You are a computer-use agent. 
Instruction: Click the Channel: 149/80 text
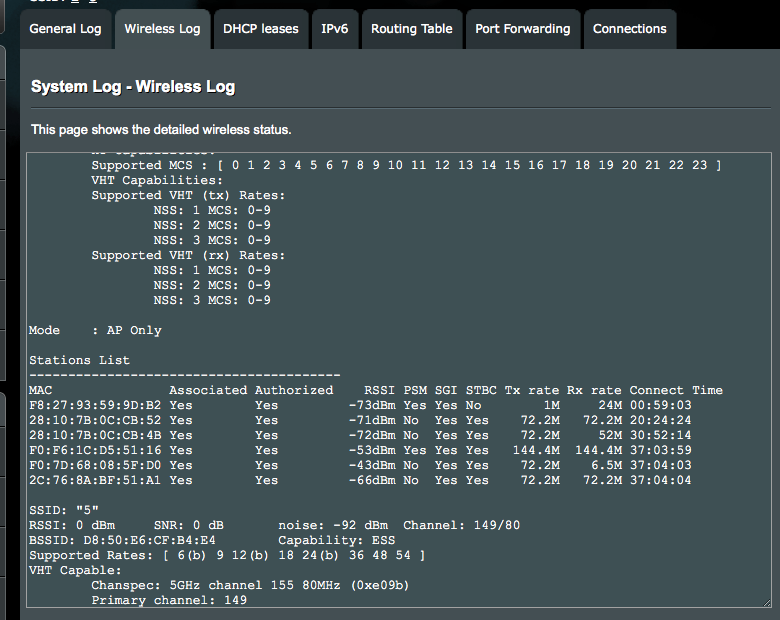pos(461,525)
